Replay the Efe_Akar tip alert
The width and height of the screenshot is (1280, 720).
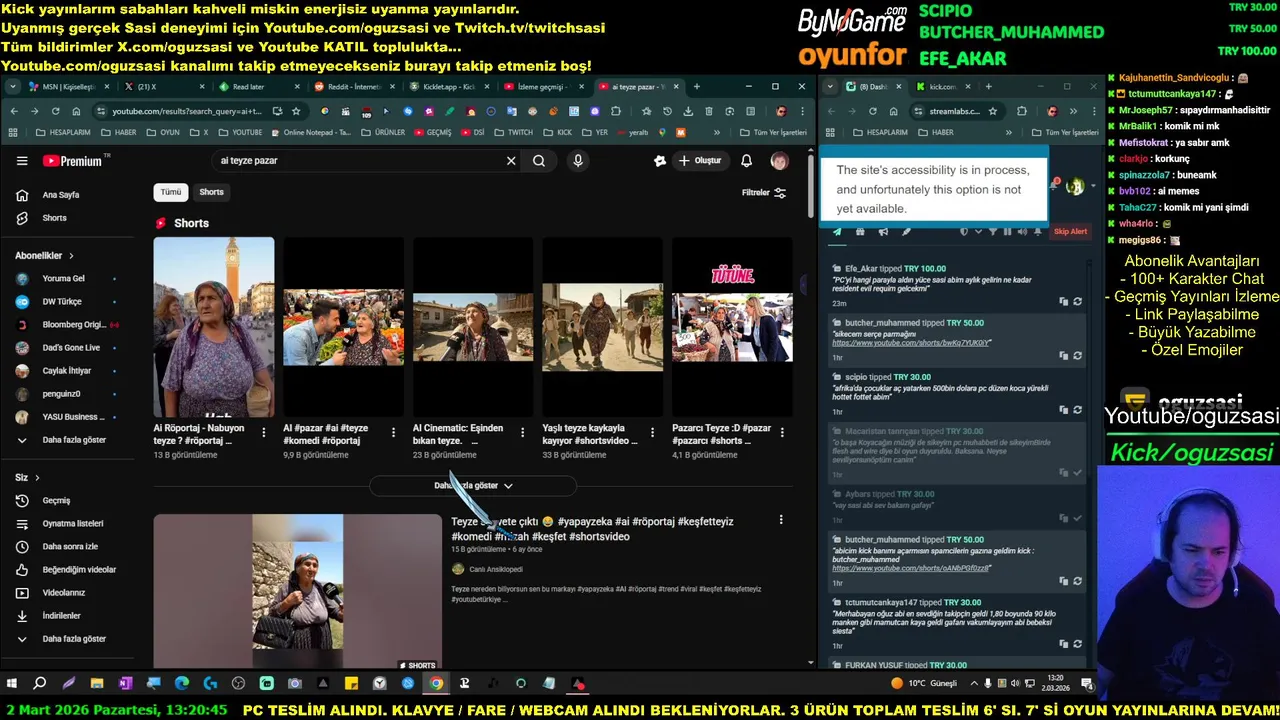click(1077, 302)
